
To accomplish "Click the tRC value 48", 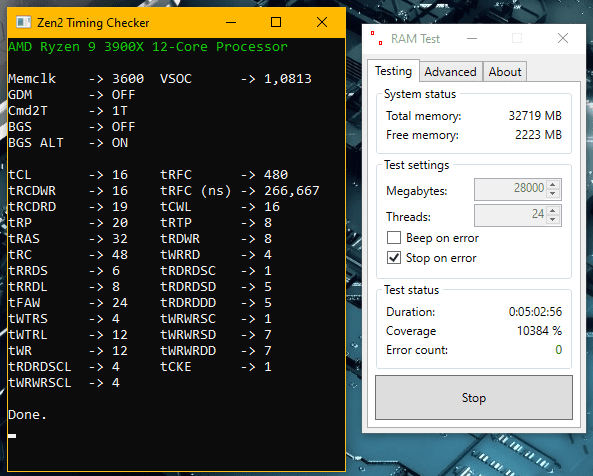I will point(120,255).
